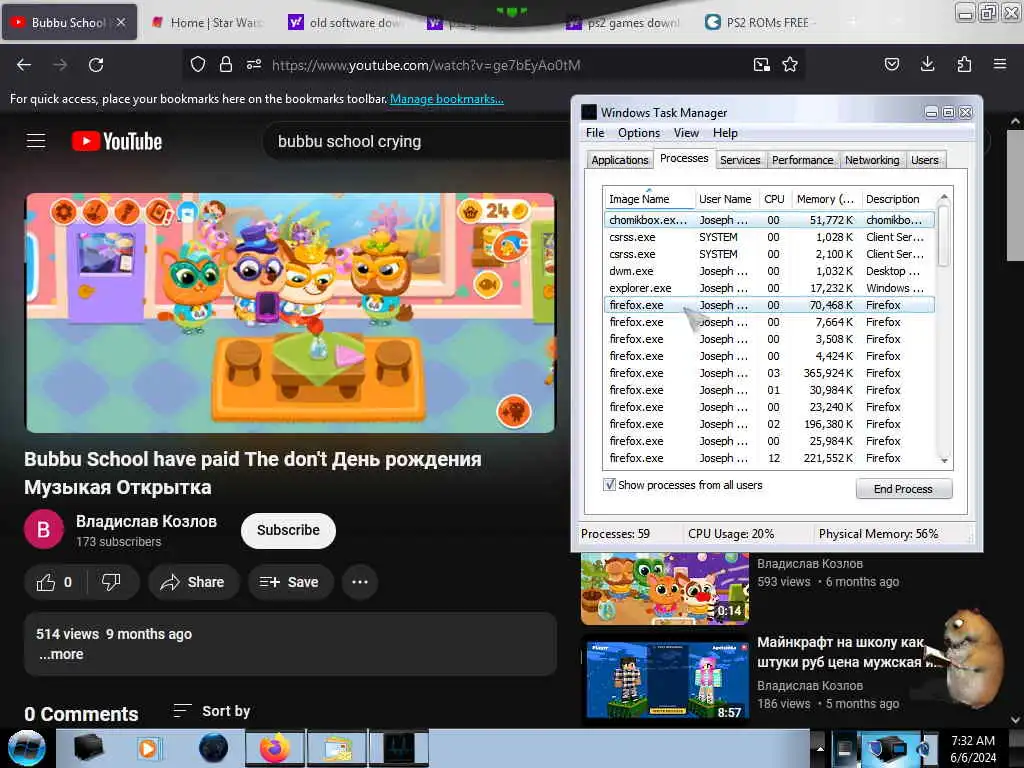Open the shield tracking protection icon

click(198, 64)
